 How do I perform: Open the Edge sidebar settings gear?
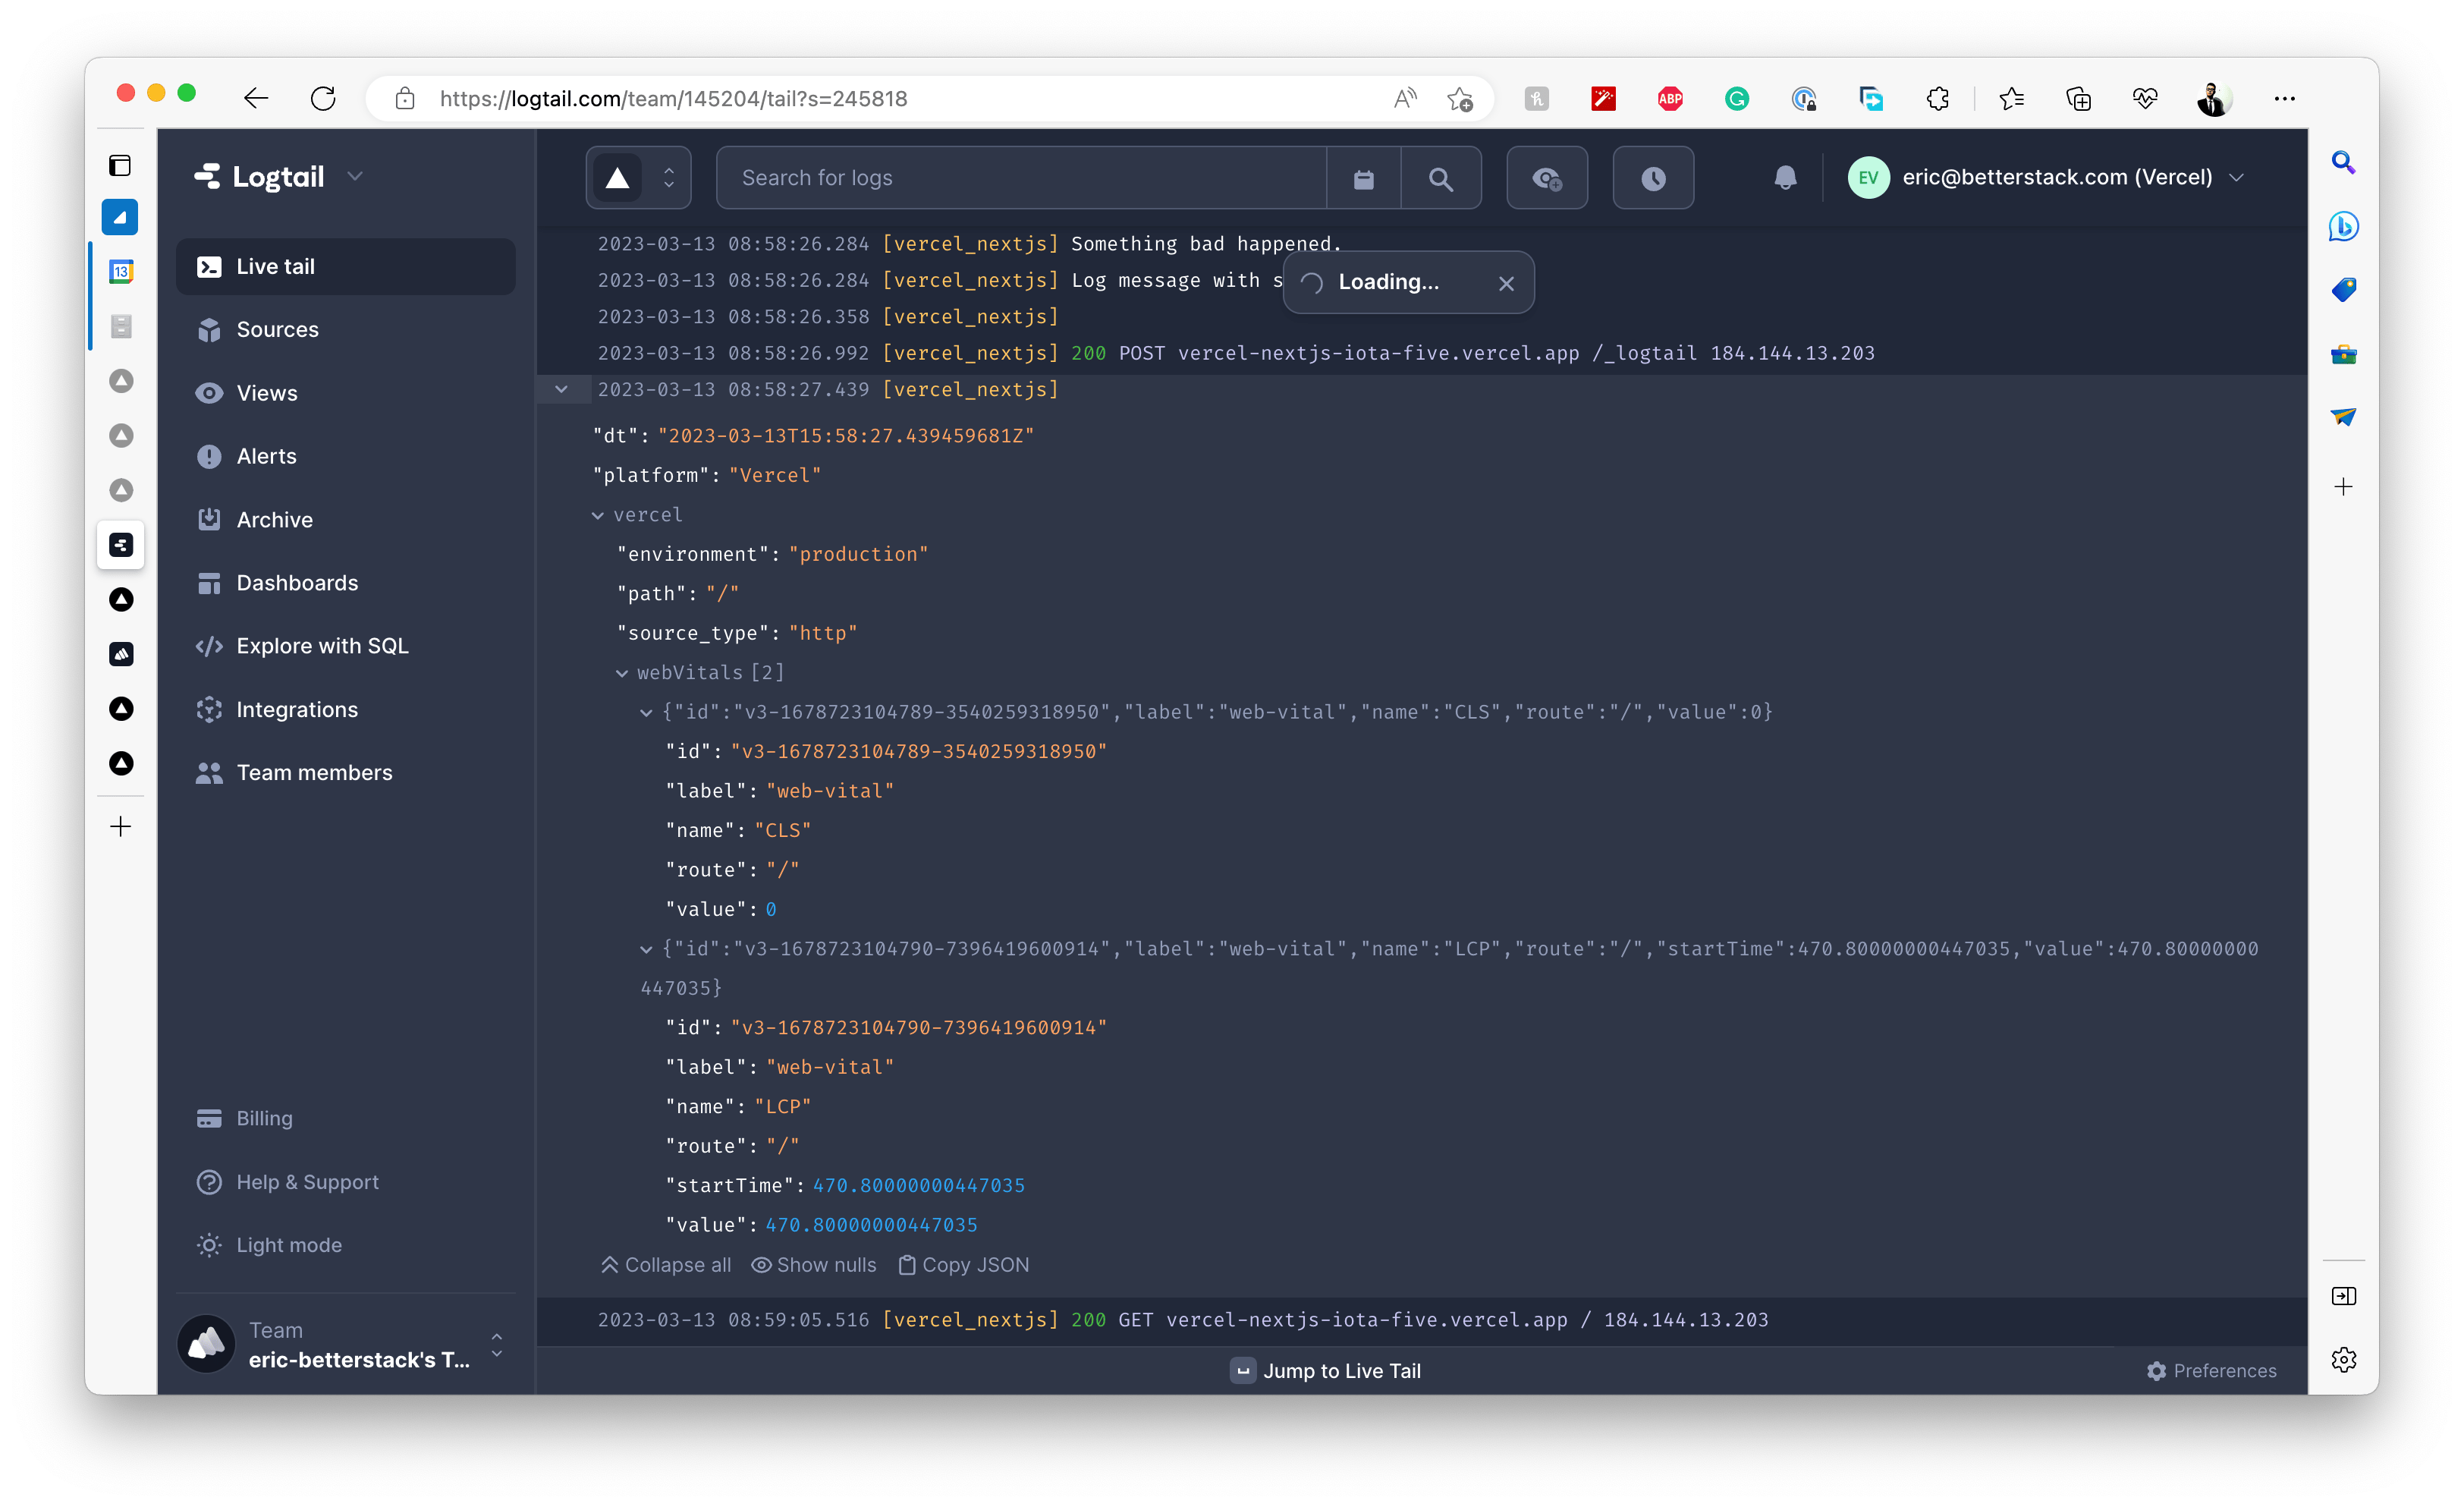click(2343, 1359)
